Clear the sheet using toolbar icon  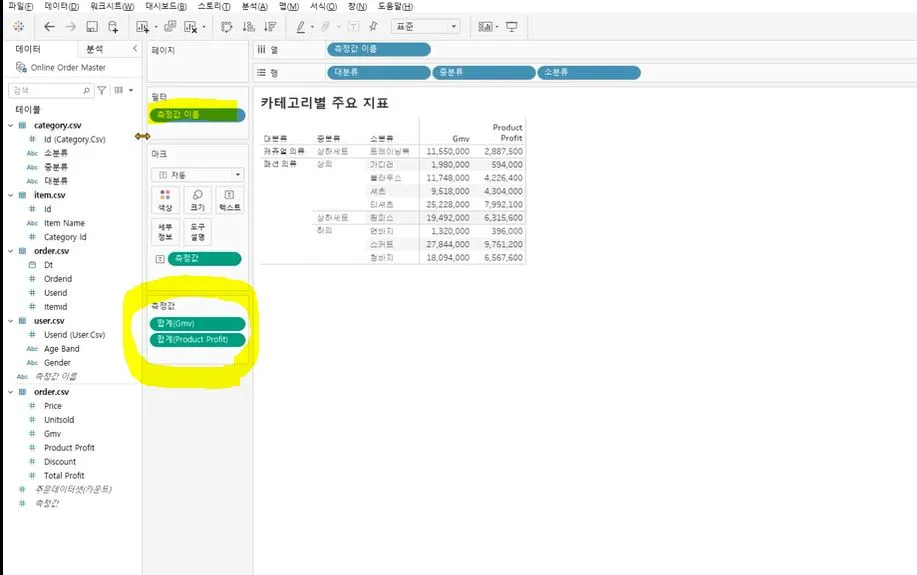click(191, 26)
